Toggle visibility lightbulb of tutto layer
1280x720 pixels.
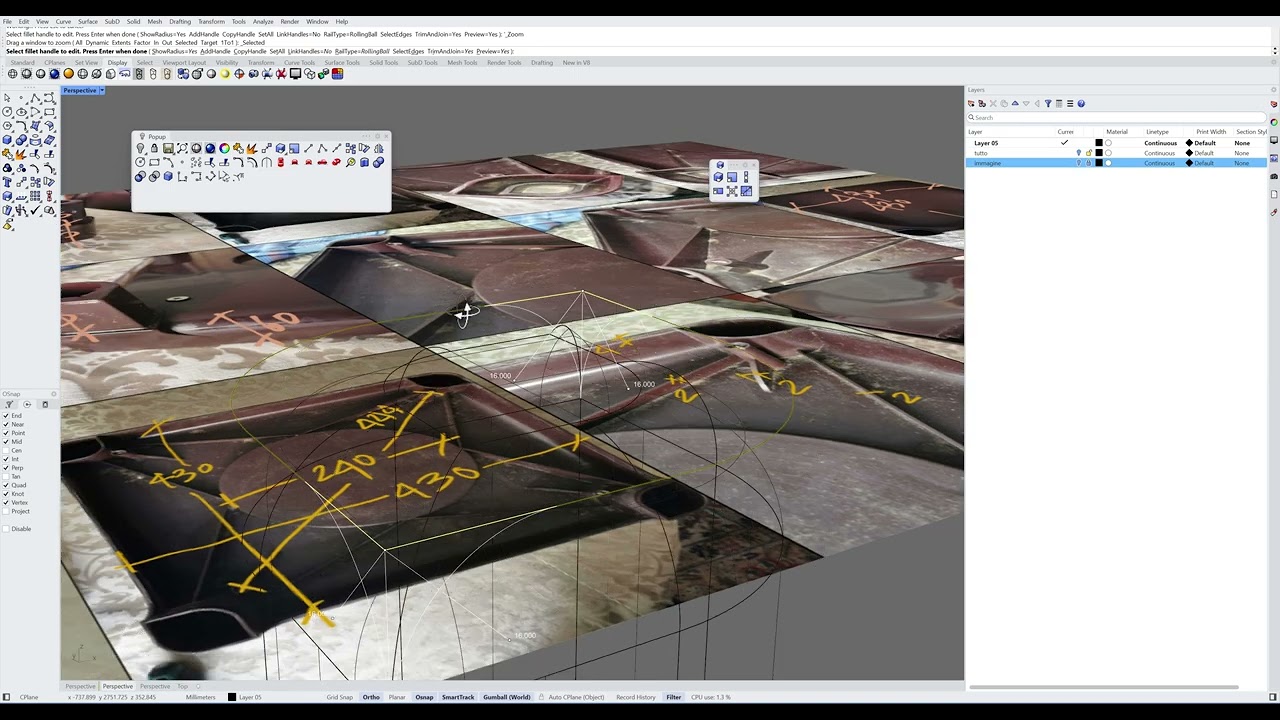tap(1078, 153)
